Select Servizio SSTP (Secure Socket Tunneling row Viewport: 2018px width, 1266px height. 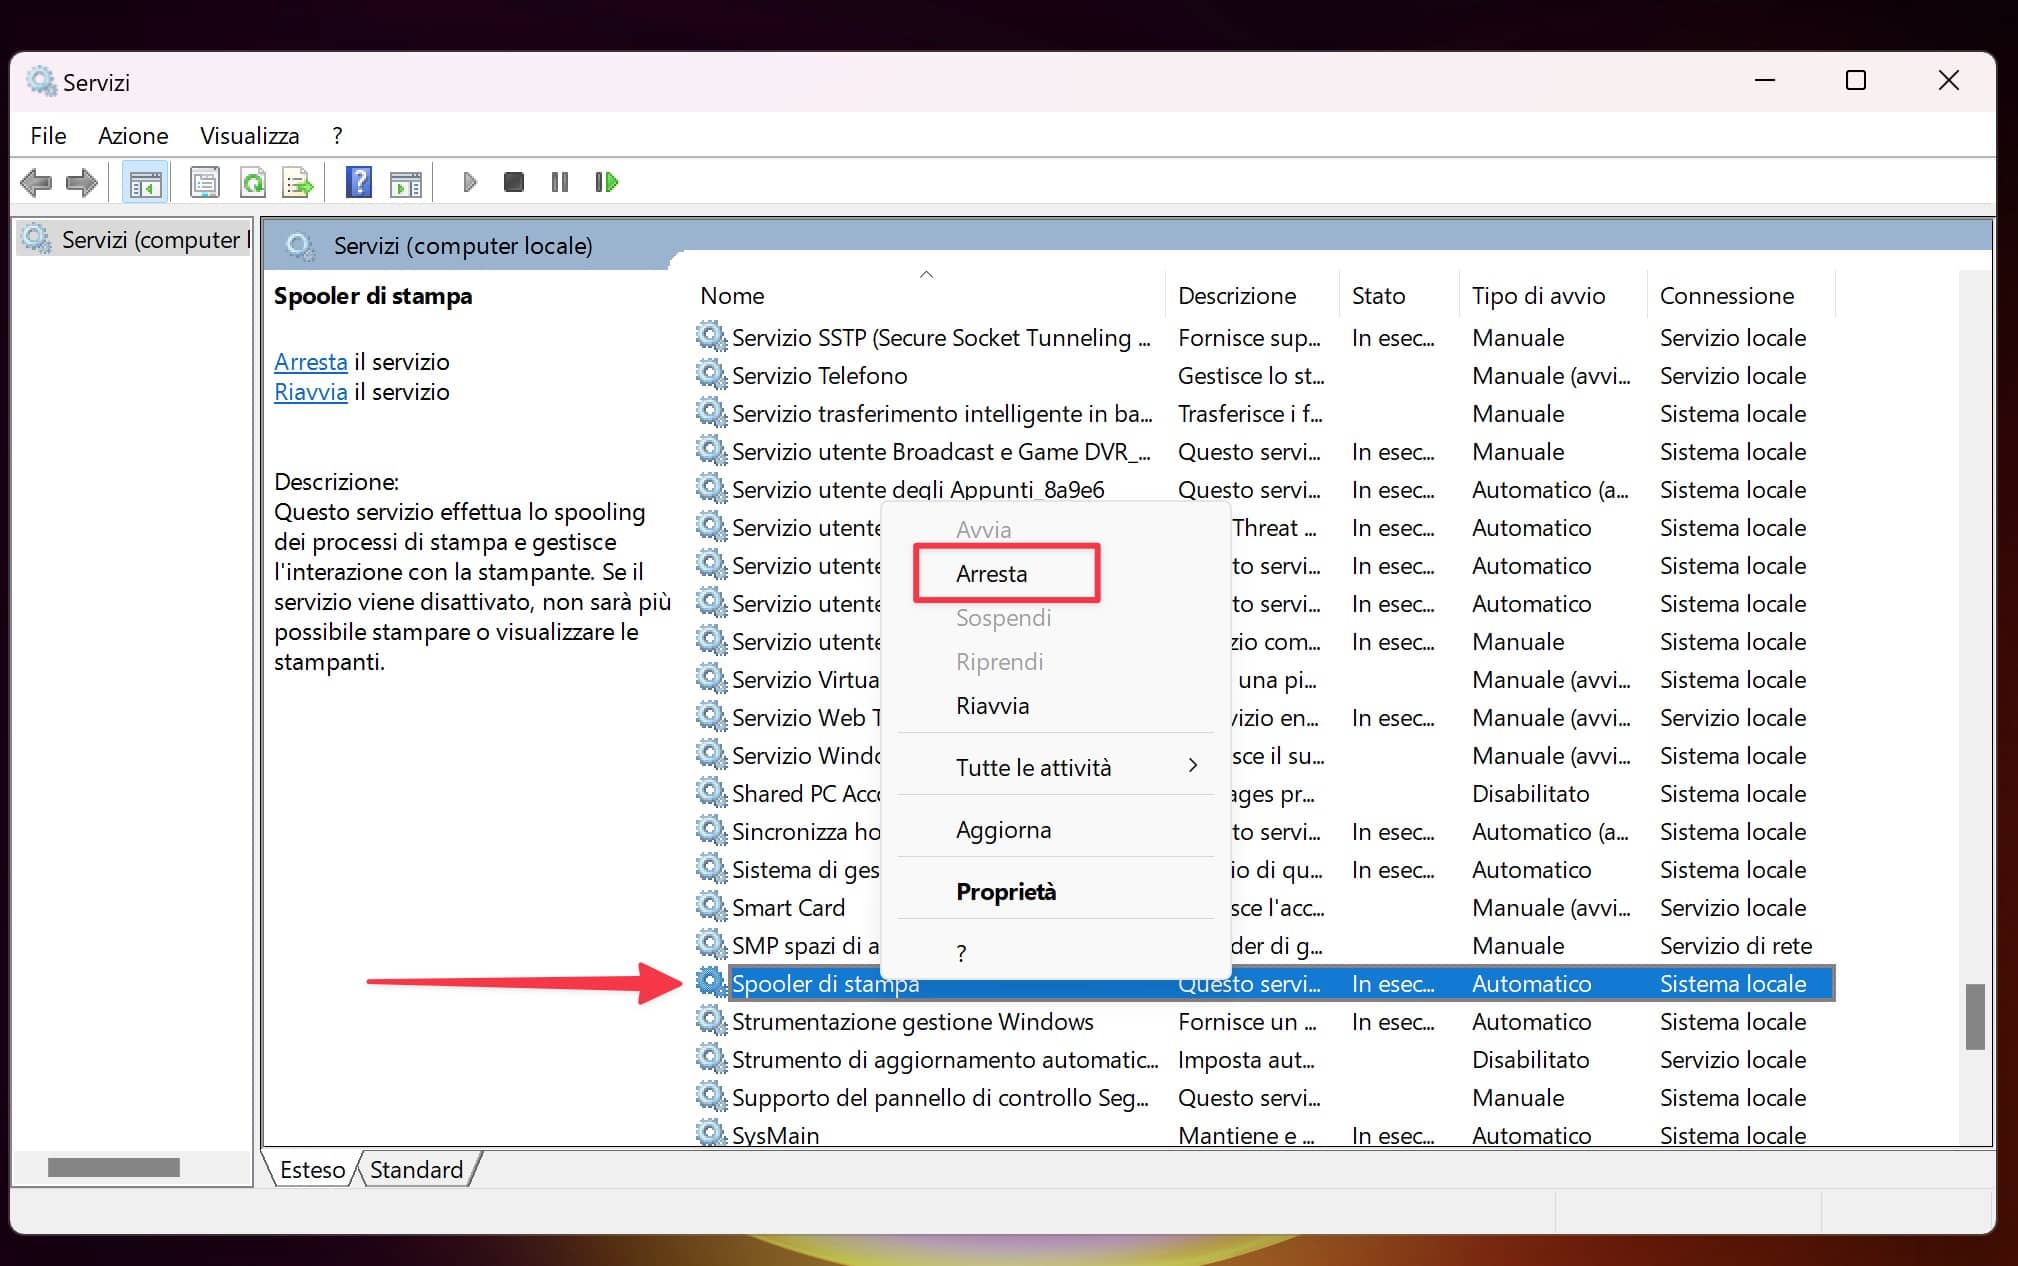coord(1264,337)
